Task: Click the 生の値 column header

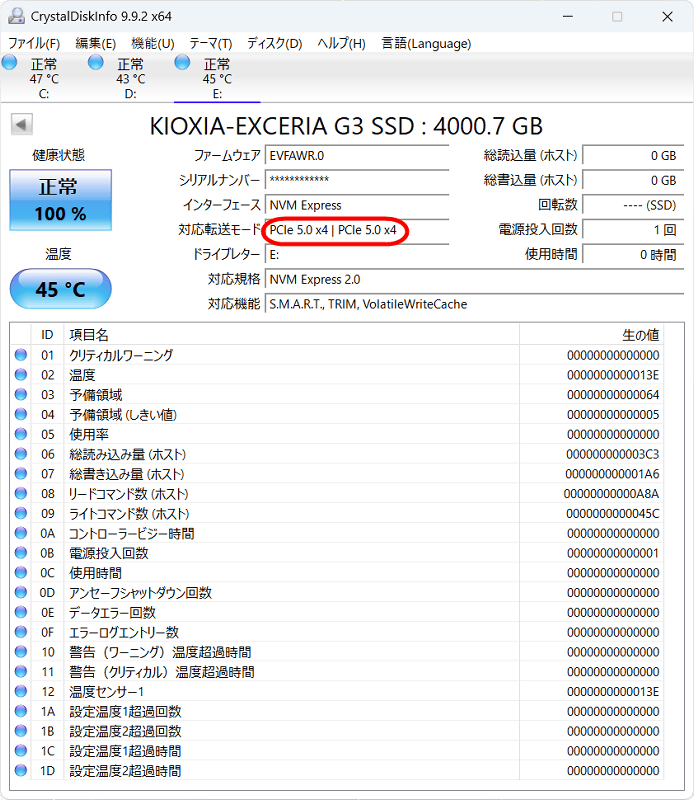Action: point(591,335)
